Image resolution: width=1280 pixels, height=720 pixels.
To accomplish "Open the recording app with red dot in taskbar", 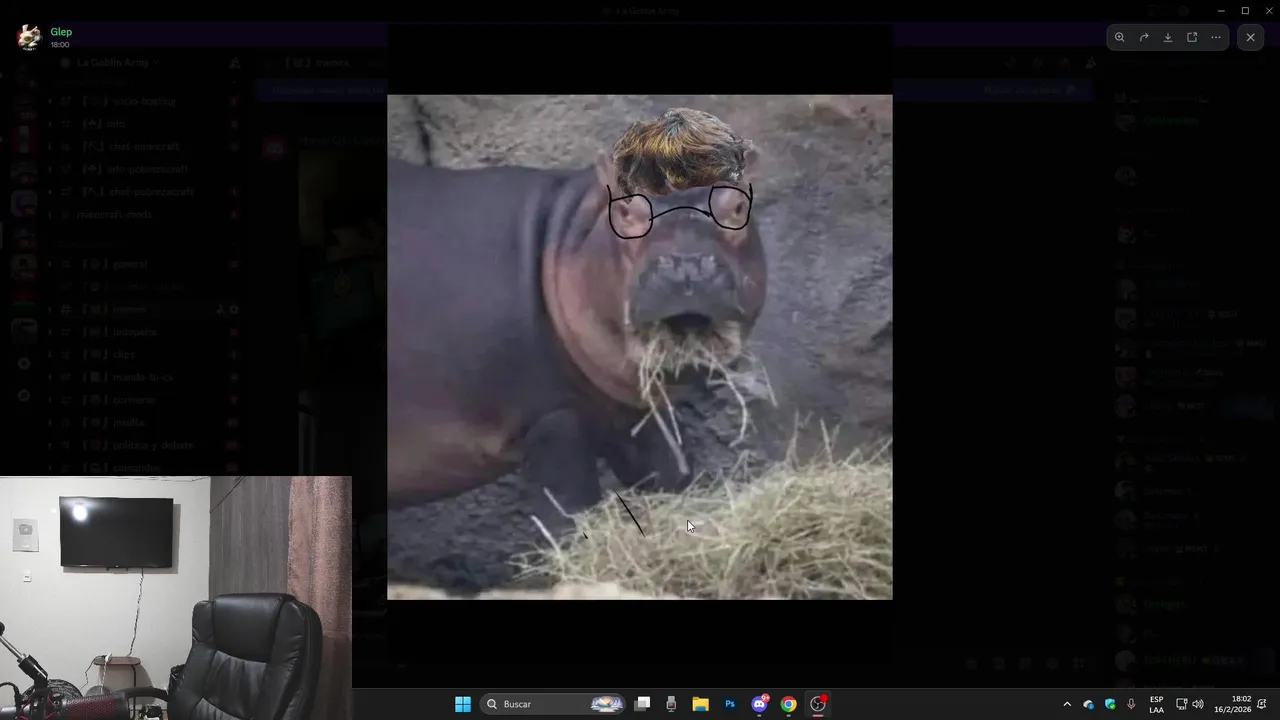I will [x=818, y=704].
